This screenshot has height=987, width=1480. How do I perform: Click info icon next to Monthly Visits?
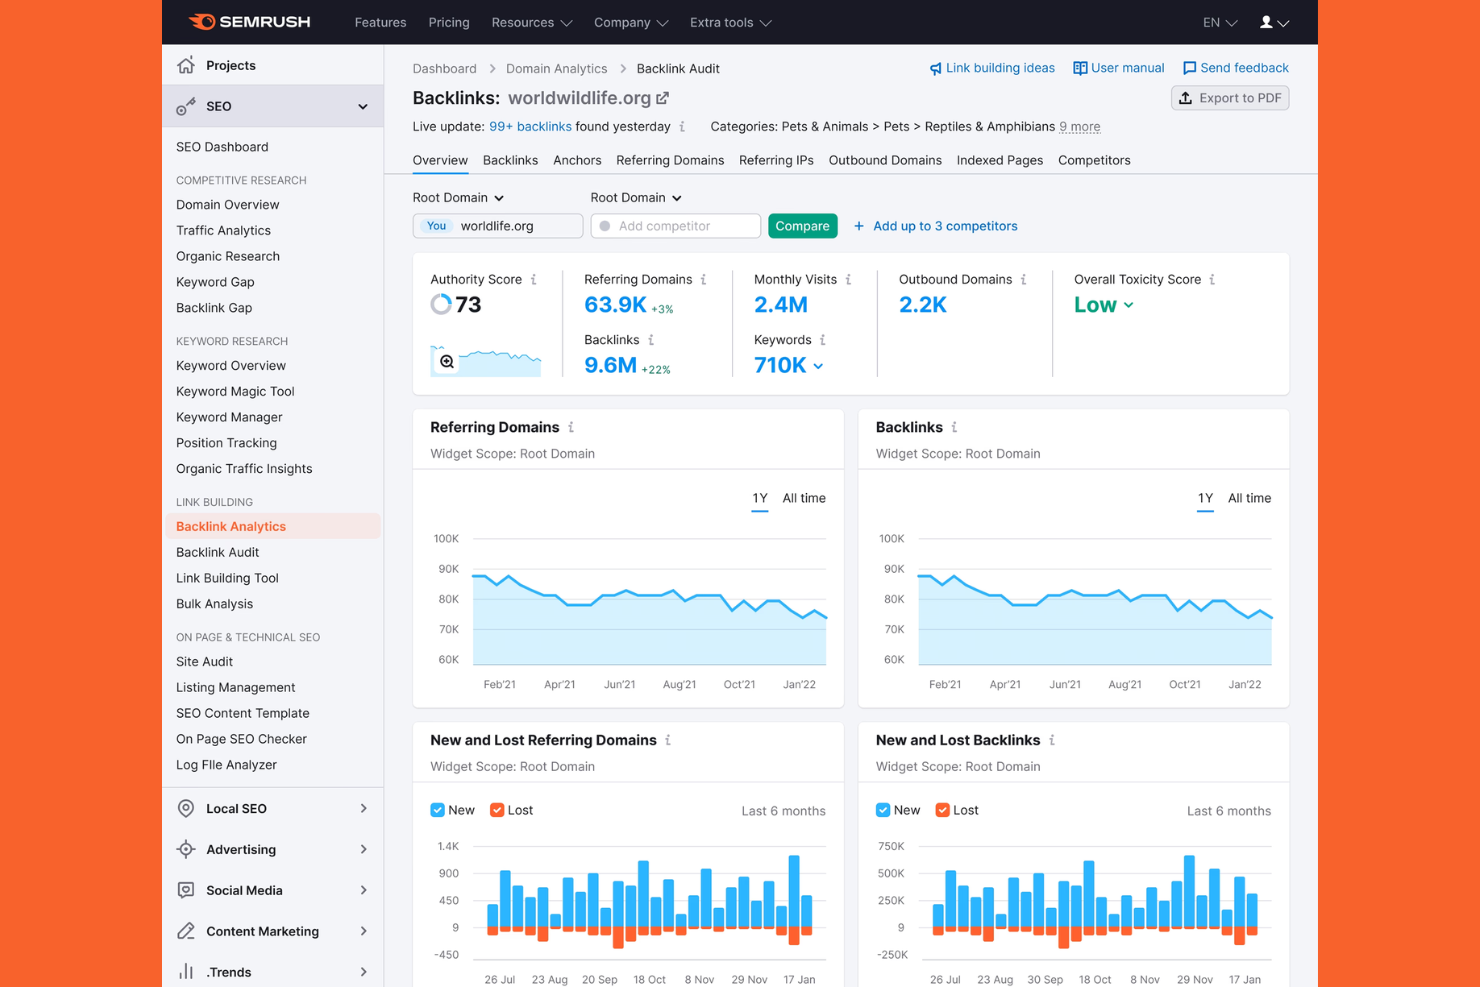(848, 280)
